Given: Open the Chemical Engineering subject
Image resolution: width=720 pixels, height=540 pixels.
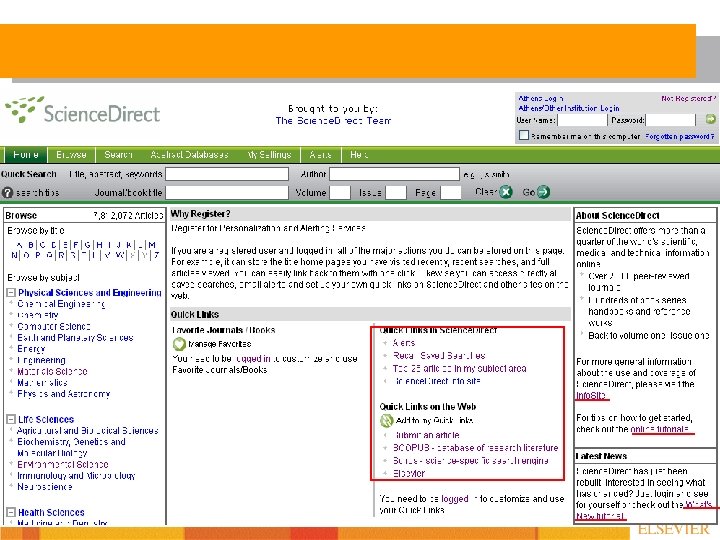Looking at the screenshot, I should pyautogui.click(x=61, y=304).
